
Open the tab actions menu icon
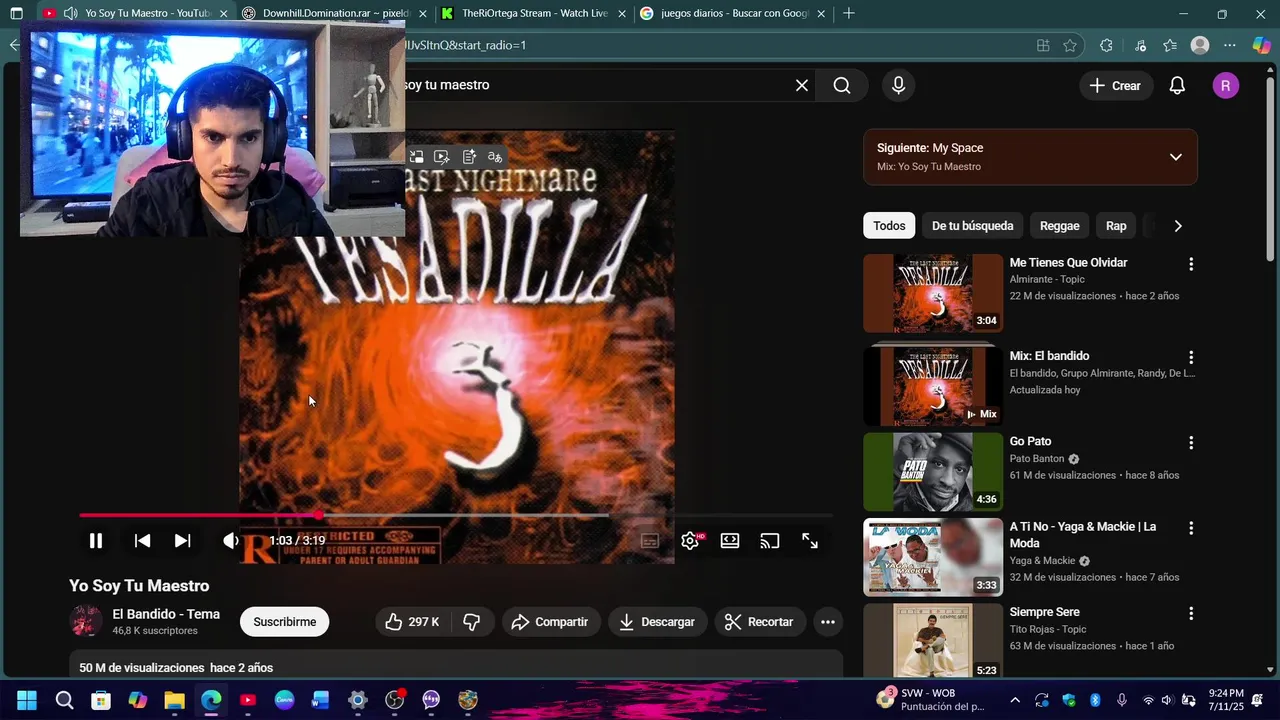tap(16, 14)
